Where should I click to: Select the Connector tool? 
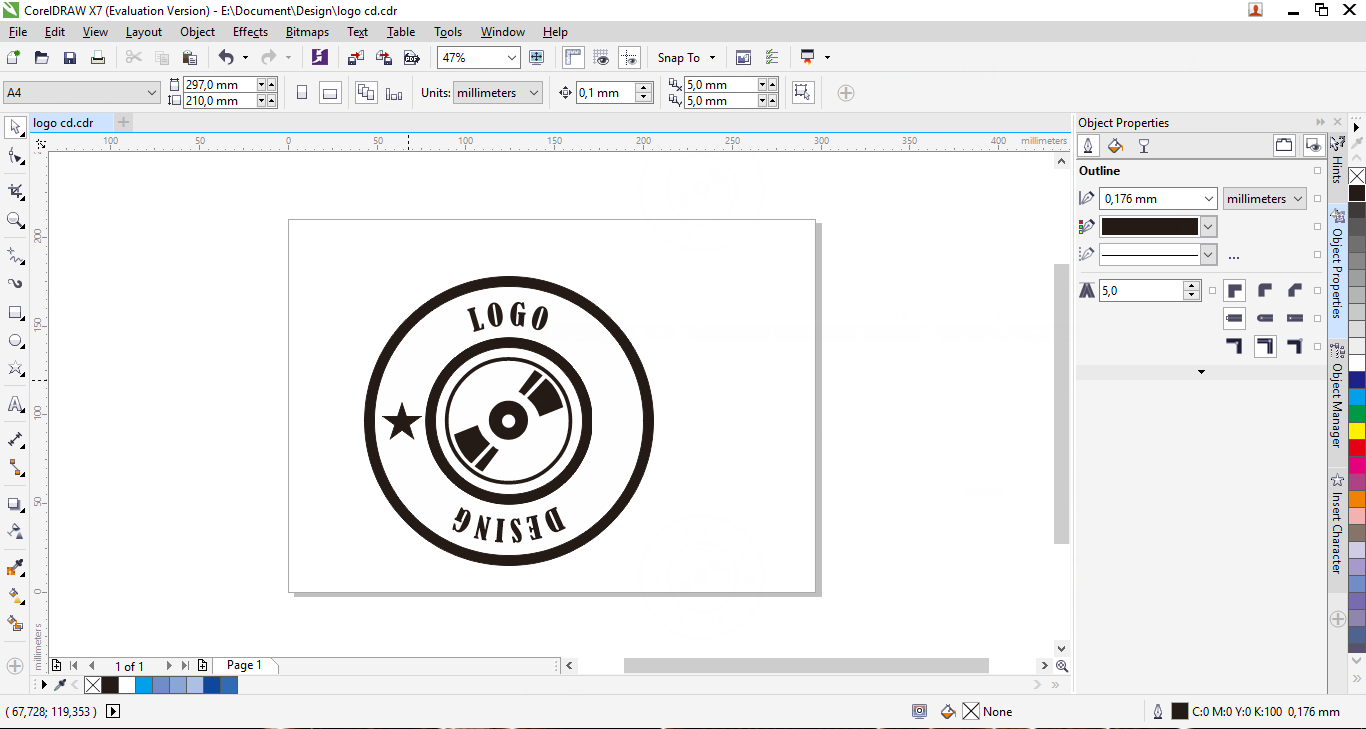click(x=15, y=467)
